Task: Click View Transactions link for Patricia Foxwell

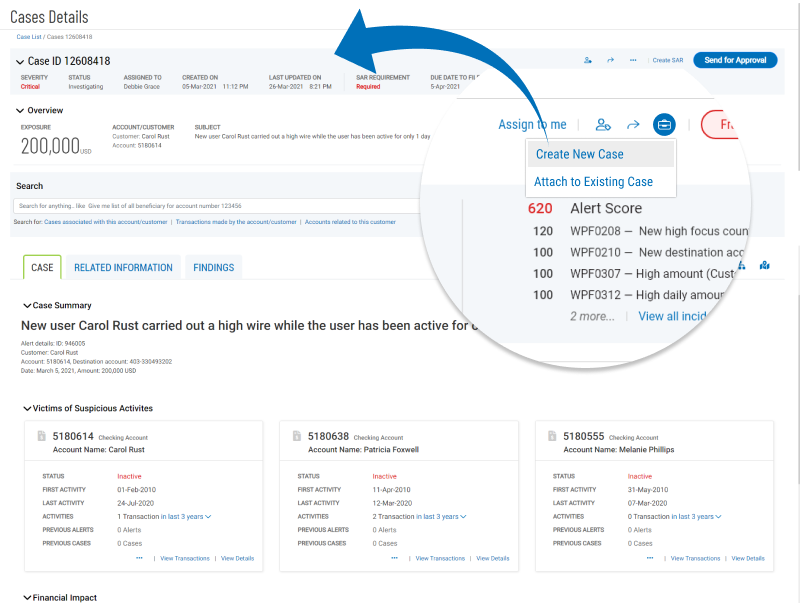Action: pyautogui.click(x=440, y=558)
